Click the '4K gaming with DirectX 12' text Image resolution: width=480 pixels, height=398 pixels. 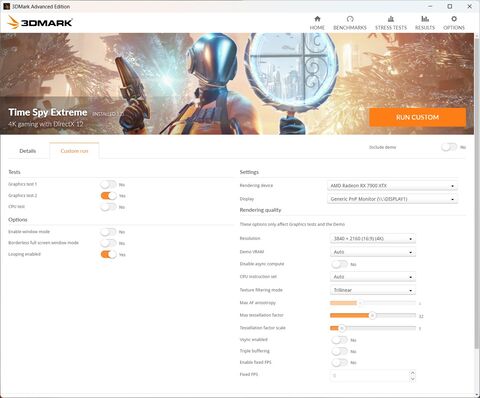46,124
